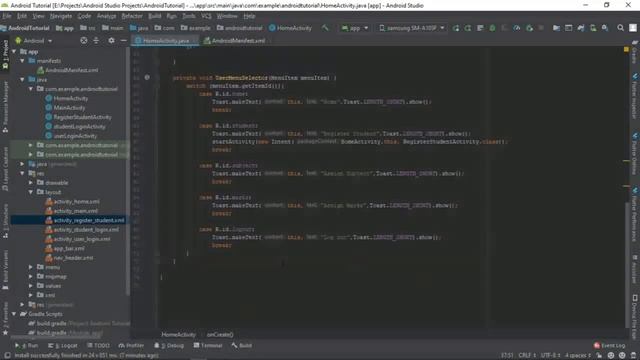The height and width of the screenshot is (360, 640).
Task: Select studentLoginActivity in the tree
Action: pos(76,127)
